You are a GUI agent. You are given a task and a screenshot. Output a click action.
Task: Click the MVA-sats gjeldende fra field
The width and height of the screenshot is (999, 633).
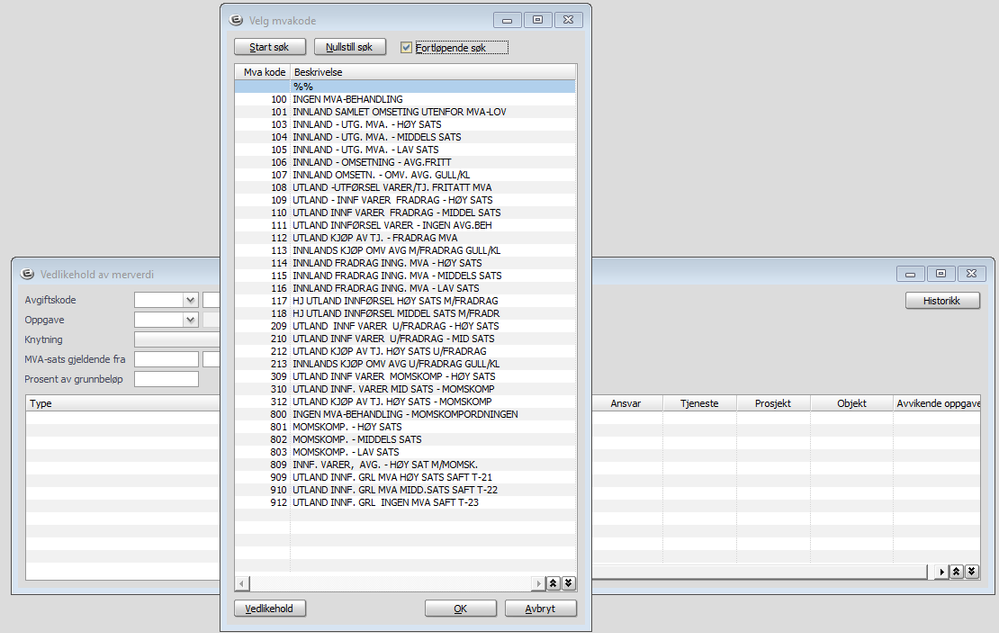(166, 359)
